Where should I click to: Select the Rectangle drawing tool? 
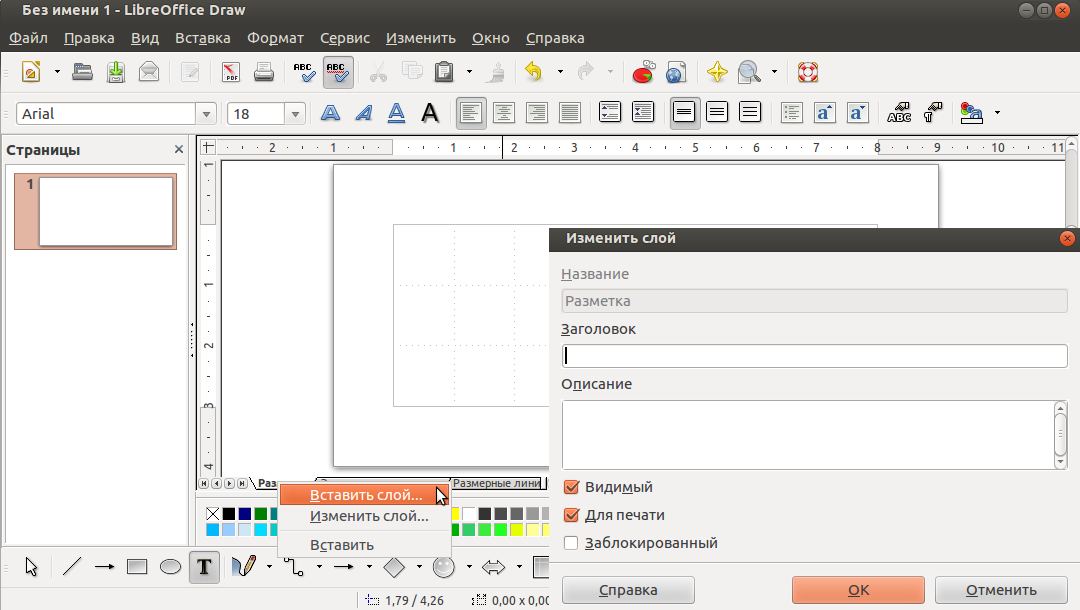[137, 567]
